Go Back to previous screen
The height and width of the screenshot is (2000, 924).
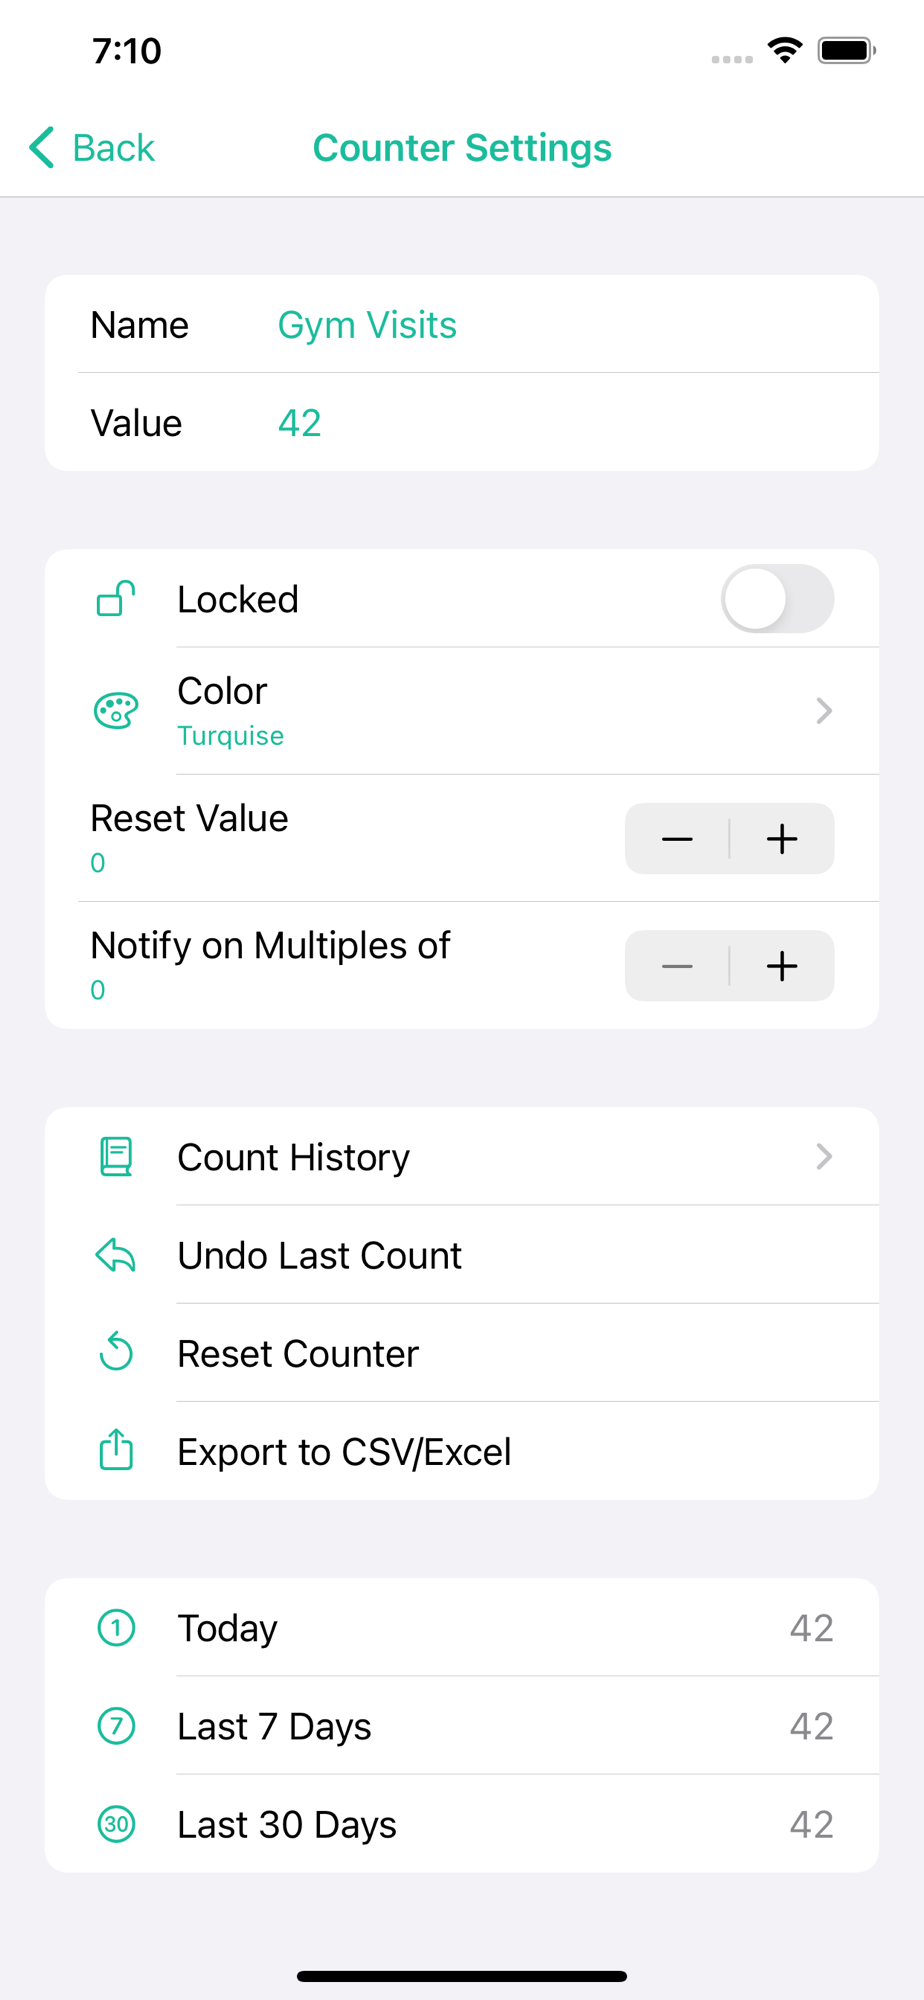click(92, 148)
